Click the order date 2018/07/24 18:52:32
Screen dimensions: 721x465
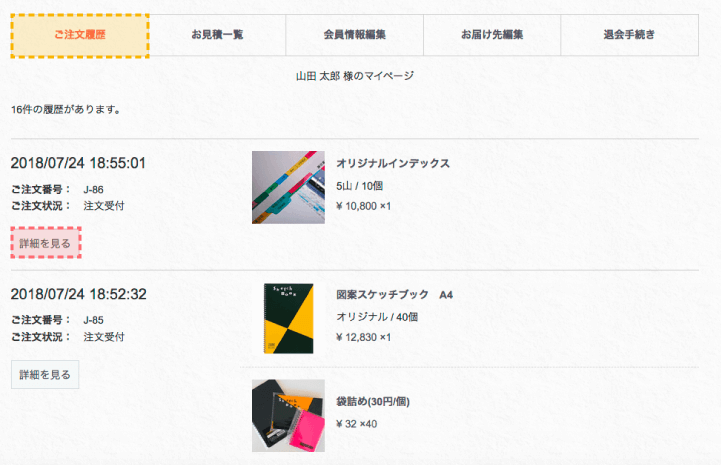(78, 294)
